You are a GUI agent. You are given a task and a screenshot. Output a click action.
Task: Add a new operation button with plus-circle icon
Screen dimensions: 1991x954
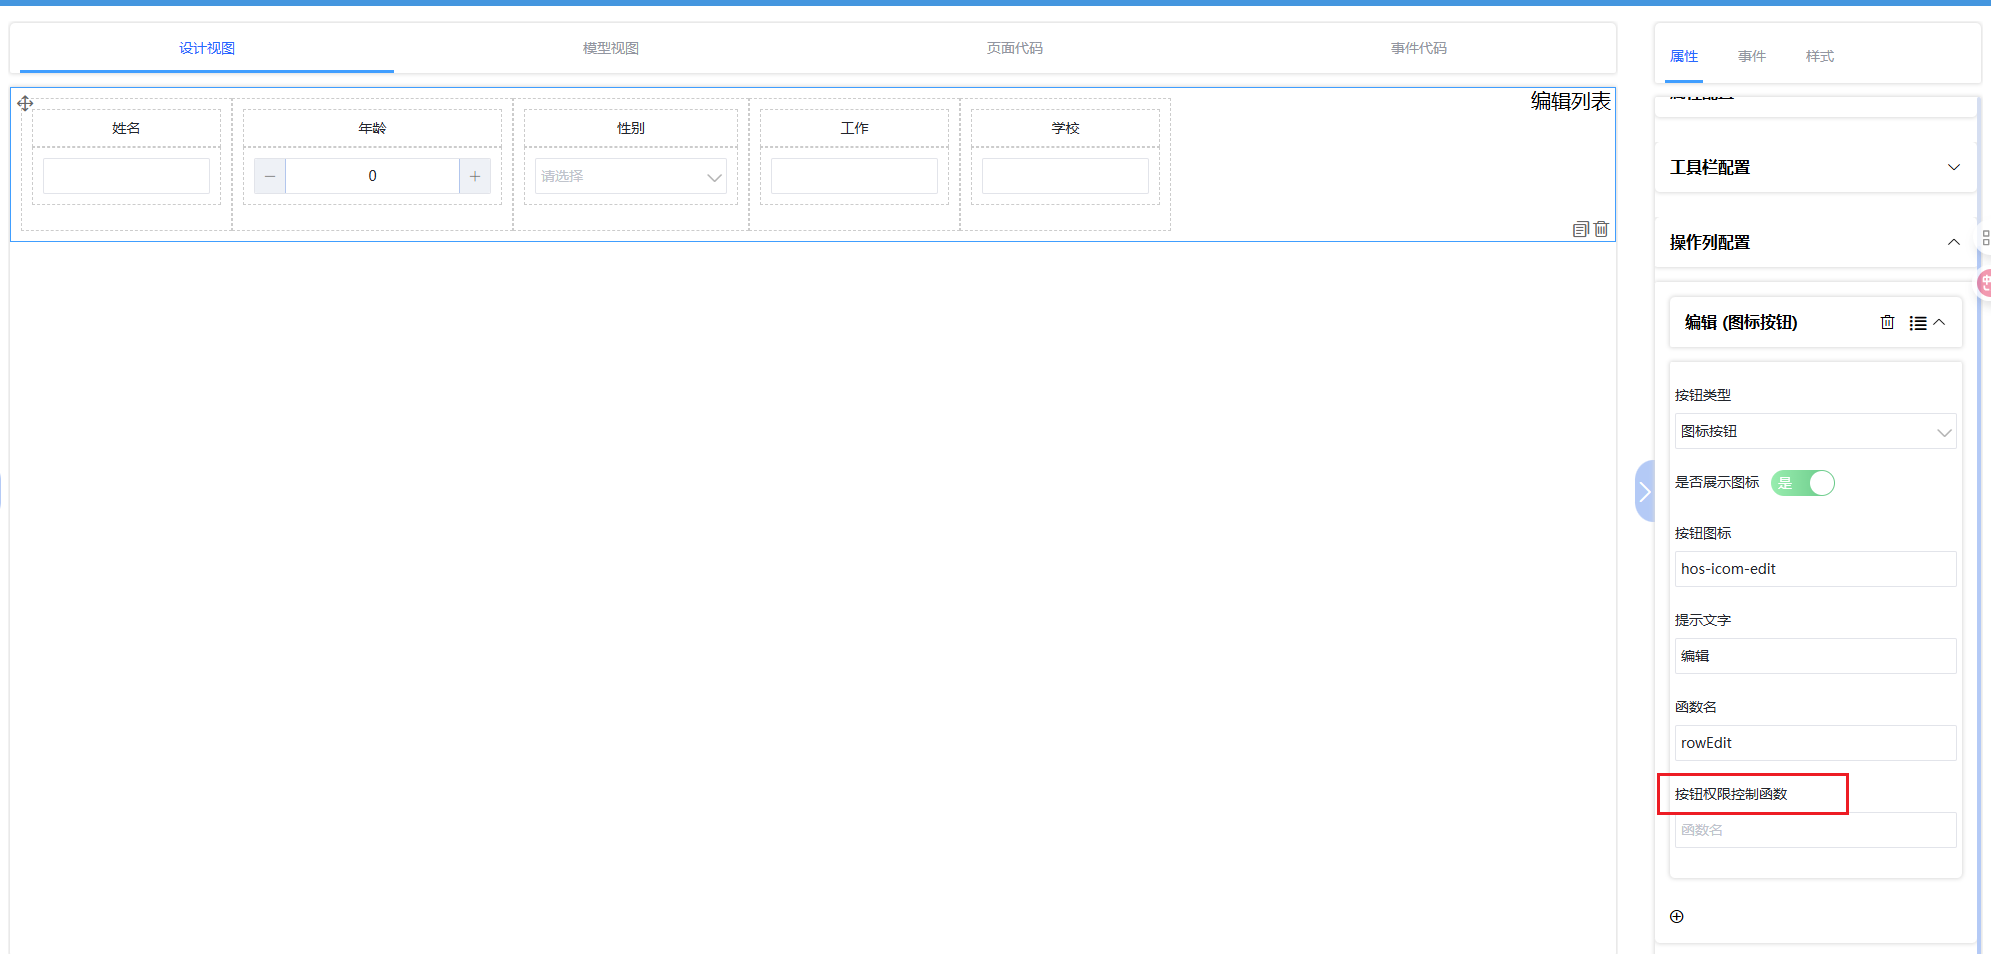coord(1677,916)
